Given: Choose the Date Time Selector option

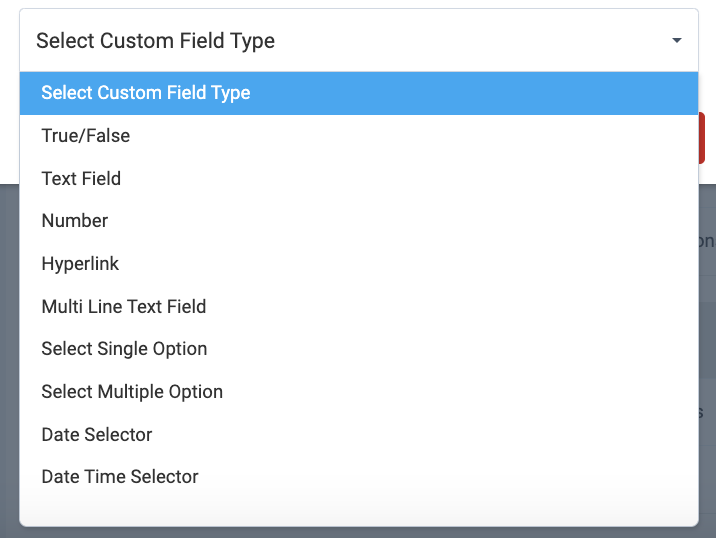Looking at the screenshot, I should coord(120,477).
